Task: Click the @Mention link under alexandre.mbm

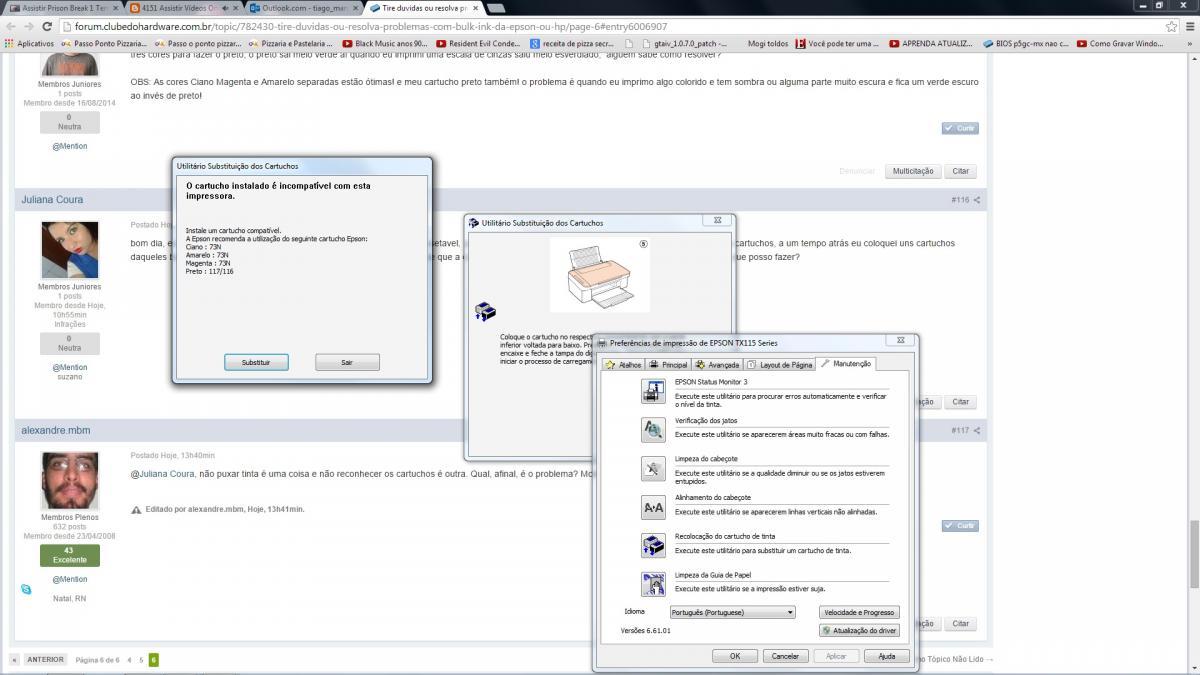Action: (x=70, y=579)
